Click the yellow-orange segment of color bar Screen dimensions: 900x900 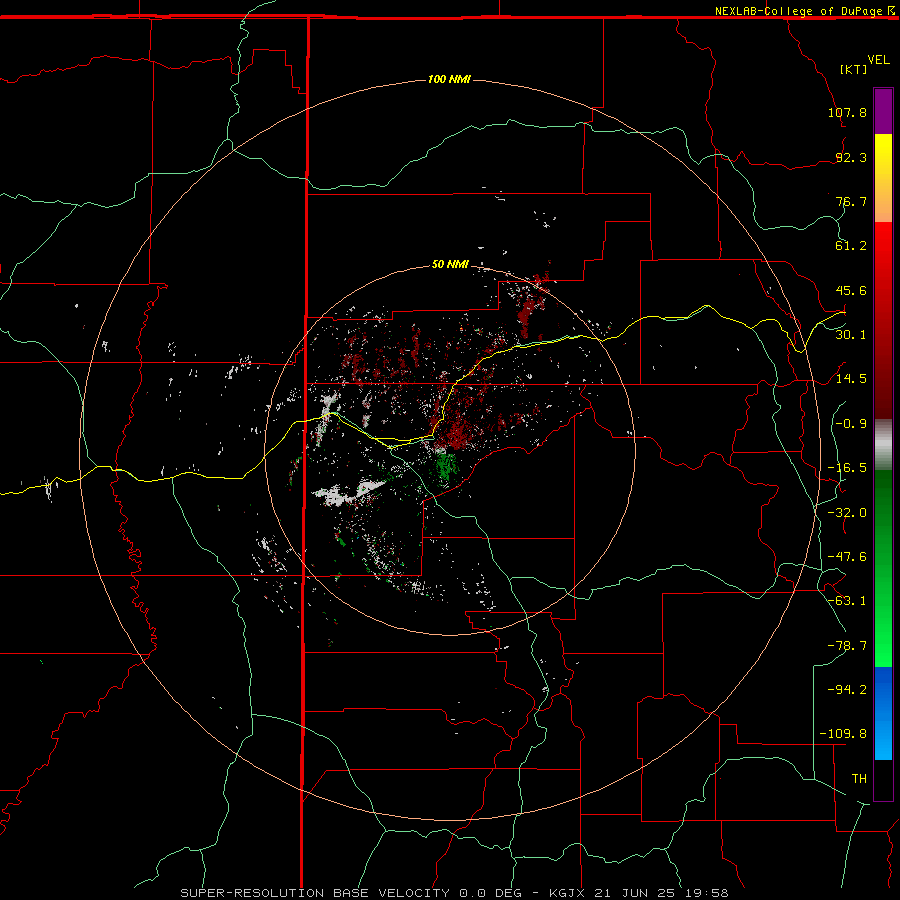click(x=883, y=178)
